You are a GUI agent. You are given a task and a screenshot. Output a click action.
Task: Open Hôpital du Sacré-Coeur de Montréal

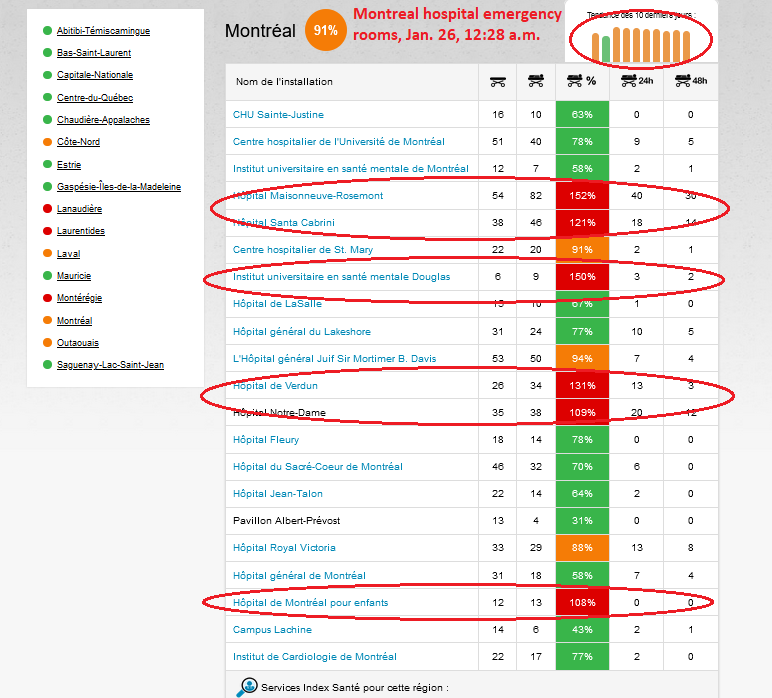click(318, 467)
